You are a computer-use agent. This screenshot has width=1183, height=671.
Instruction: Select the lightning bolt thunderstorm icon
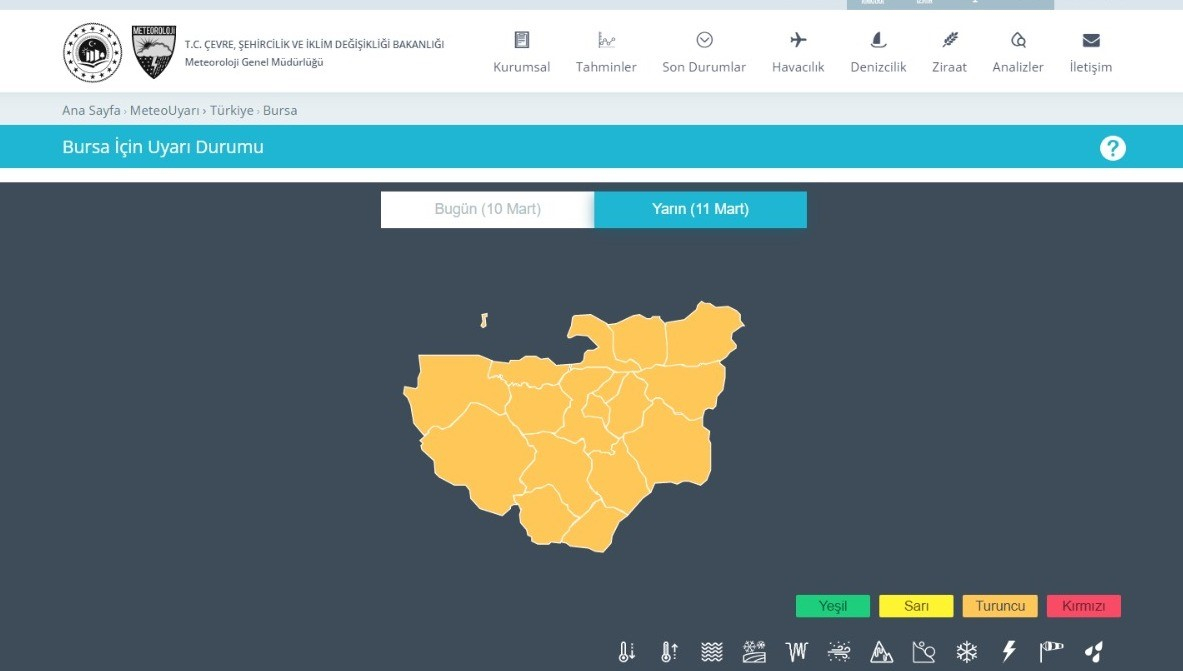(x=1009, y=652)
